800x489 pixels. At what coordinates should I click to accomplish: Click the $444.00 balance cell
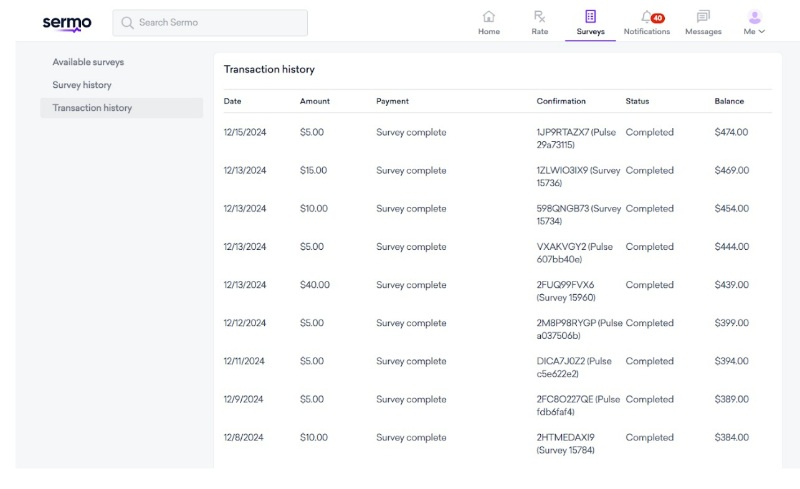732,247
